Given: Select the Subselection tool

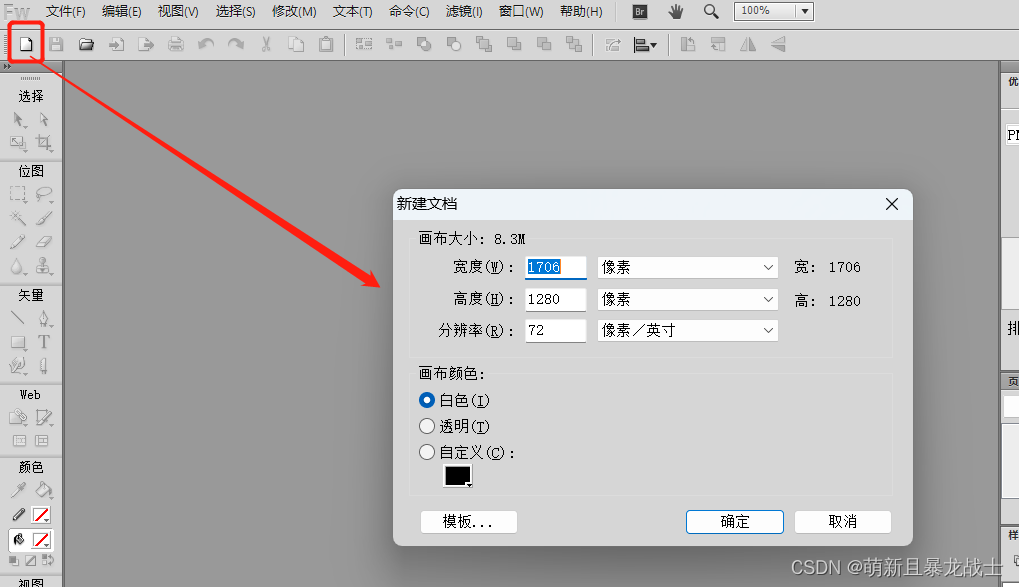Looking at the screenshot, I should [44, 120].
